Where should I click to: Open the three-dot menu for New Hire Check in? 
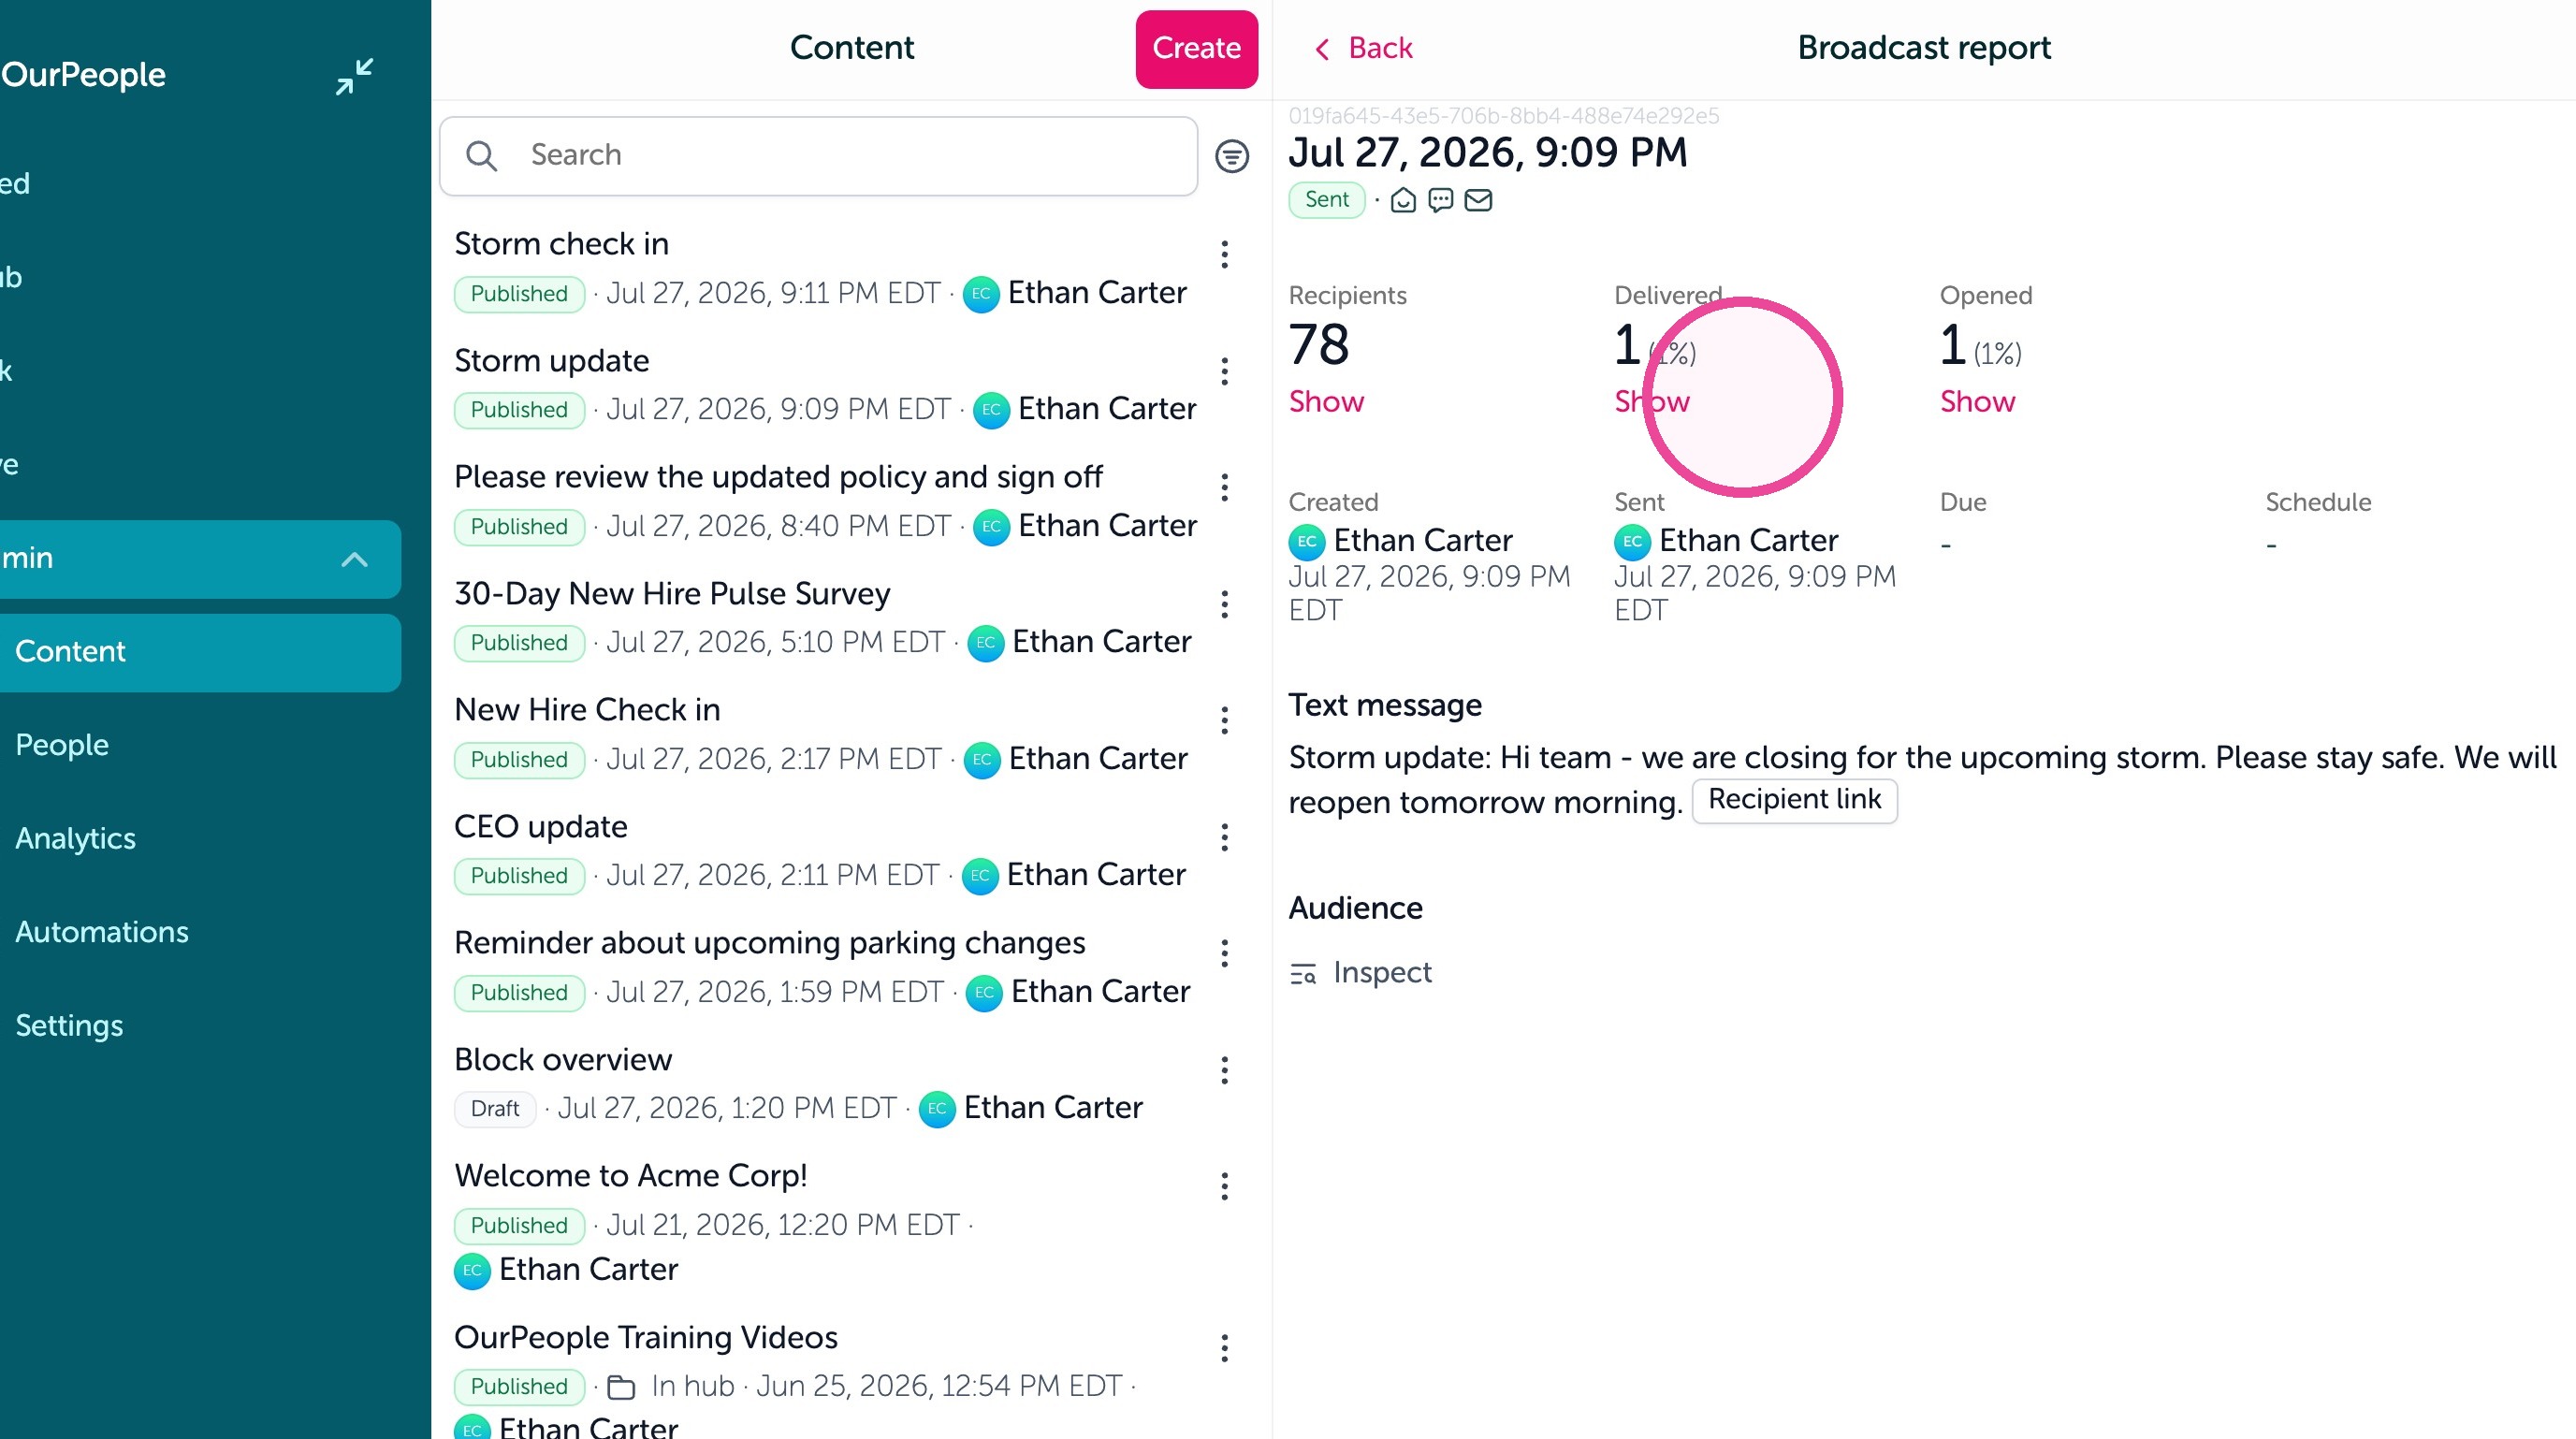tap(1224, 720)
